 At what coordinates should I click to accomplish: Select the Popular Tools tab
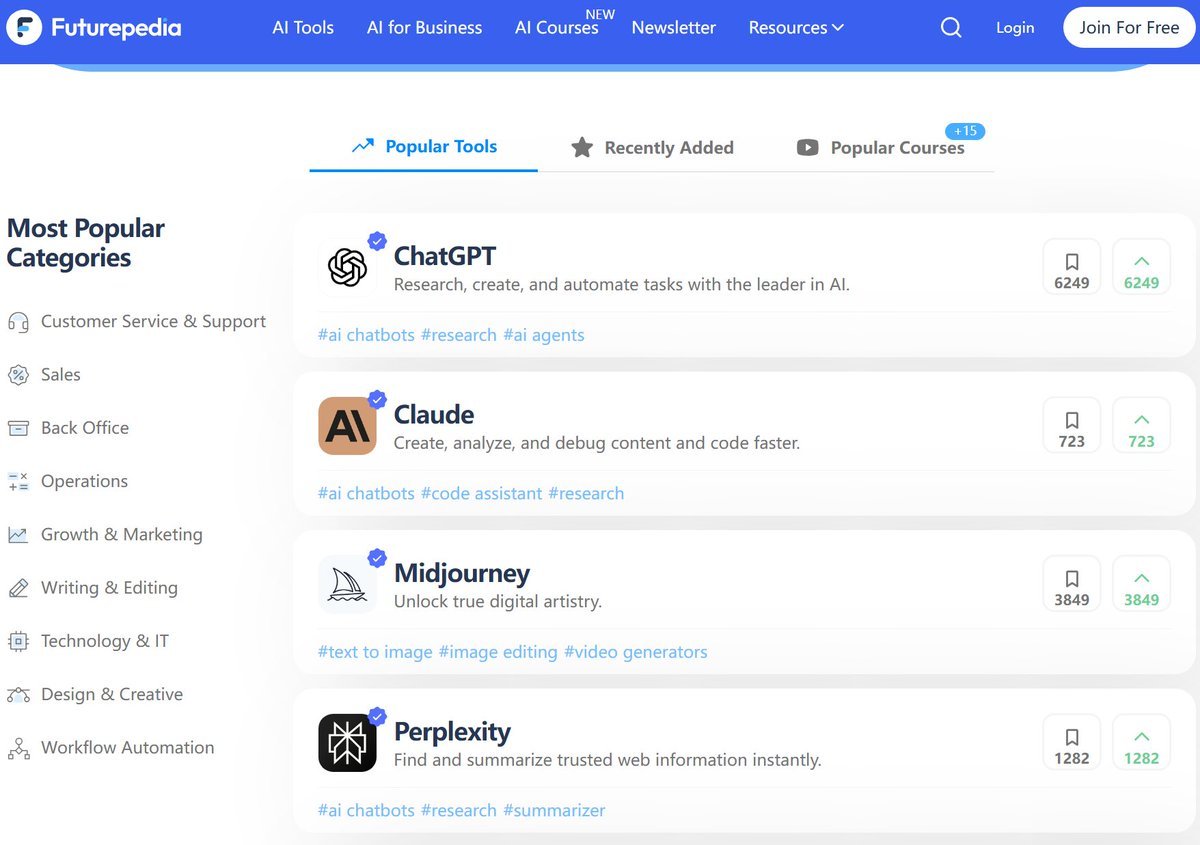(x=424, y=146)
